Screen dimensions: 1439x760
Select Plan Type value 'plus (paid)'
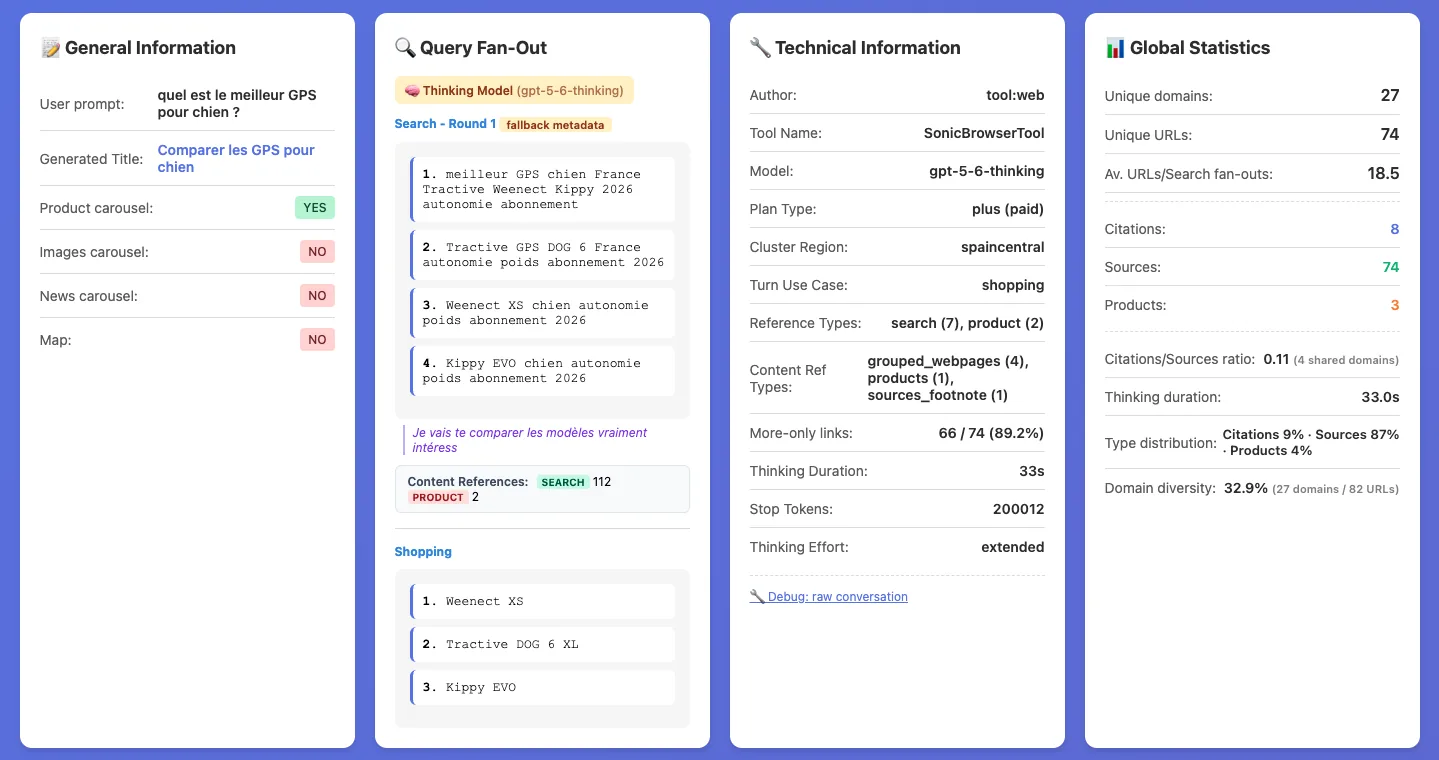coord(1008,209)
